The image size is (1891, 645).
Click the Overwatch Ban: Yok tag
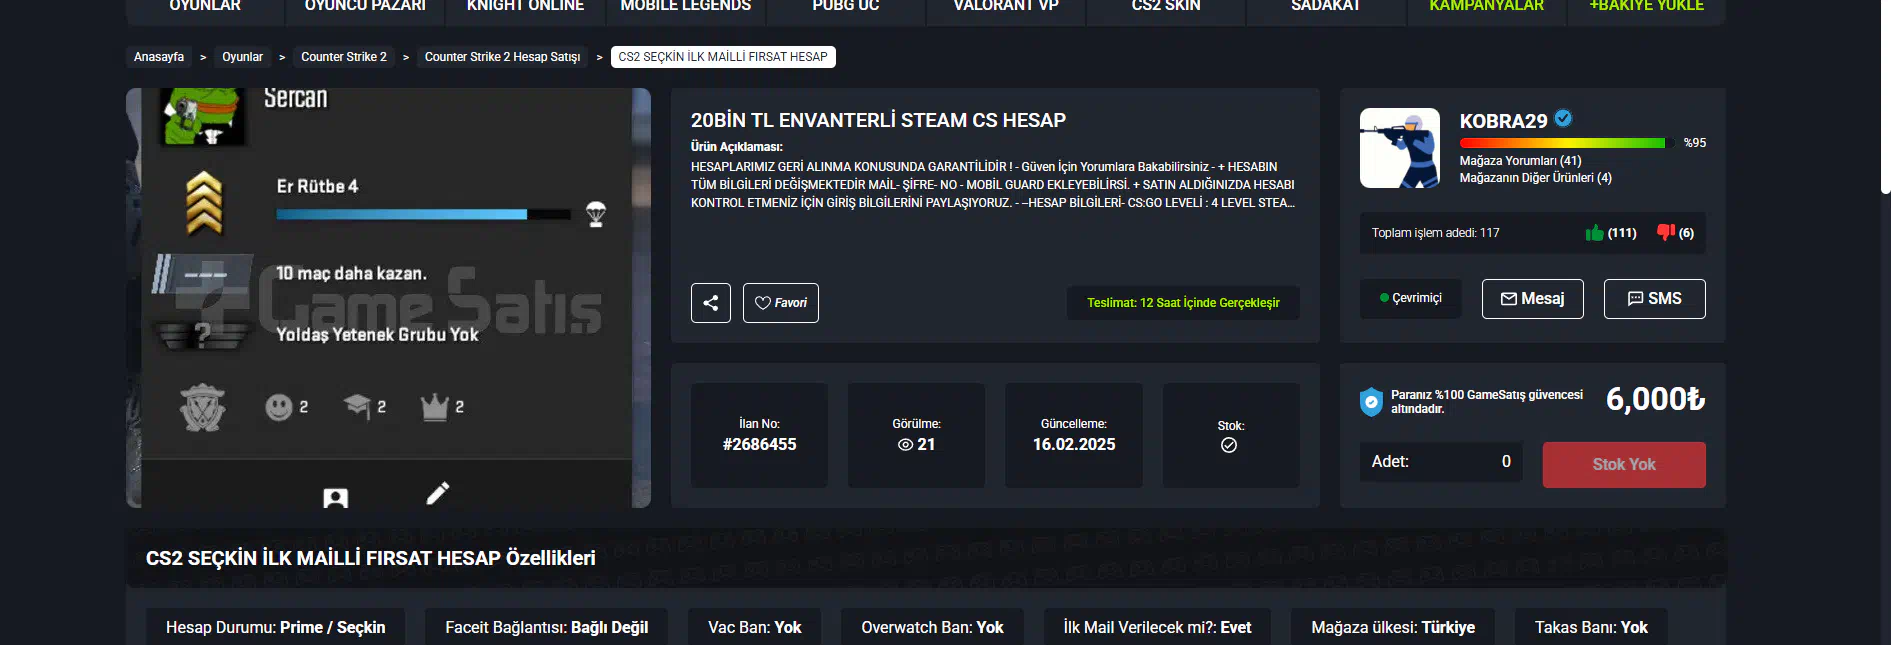point(932,627)
